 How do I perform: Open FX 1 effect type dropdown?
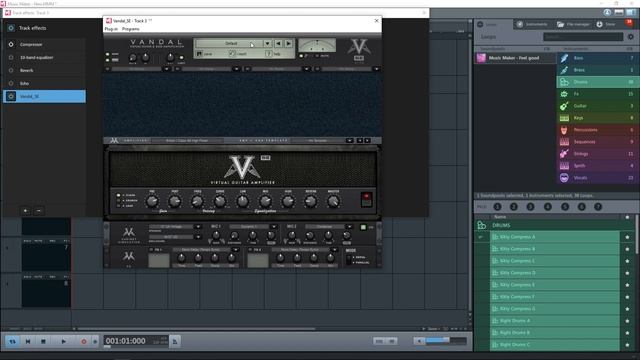click(x=235, y=250)
